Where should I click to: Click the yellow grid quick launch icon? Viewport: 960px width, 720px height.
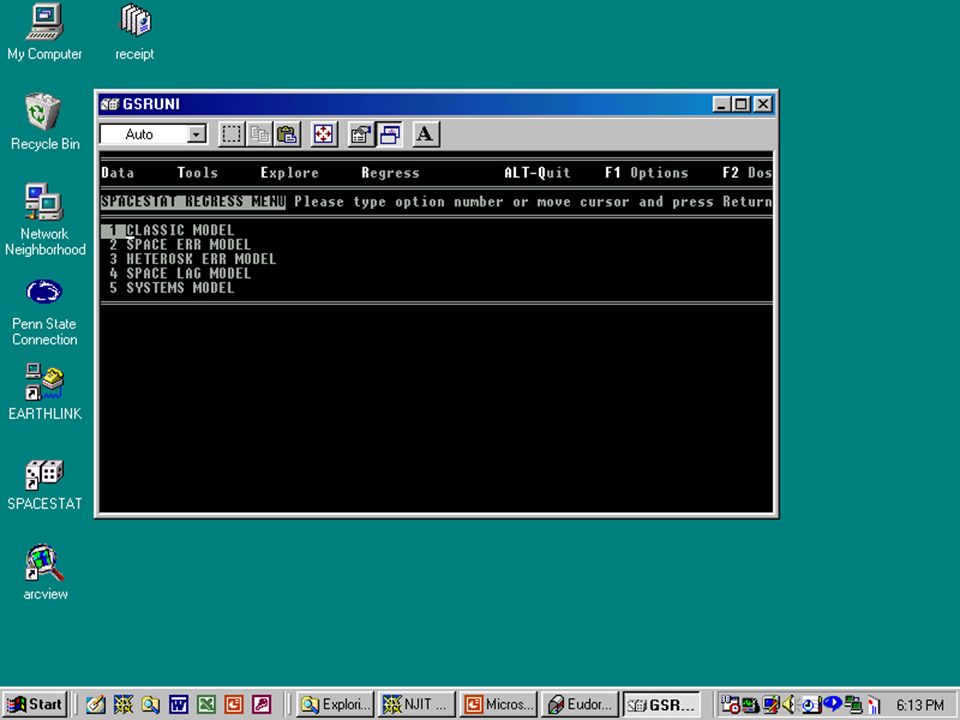123,705
